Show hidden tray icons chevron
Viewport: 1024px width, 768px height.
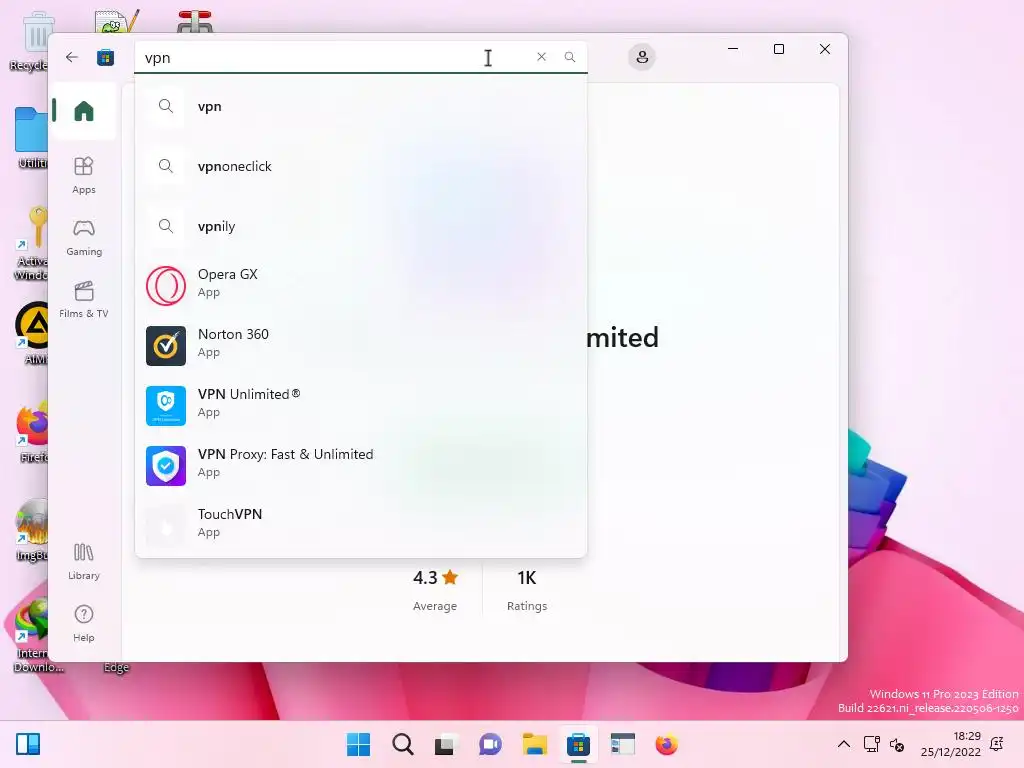[844, 744]
